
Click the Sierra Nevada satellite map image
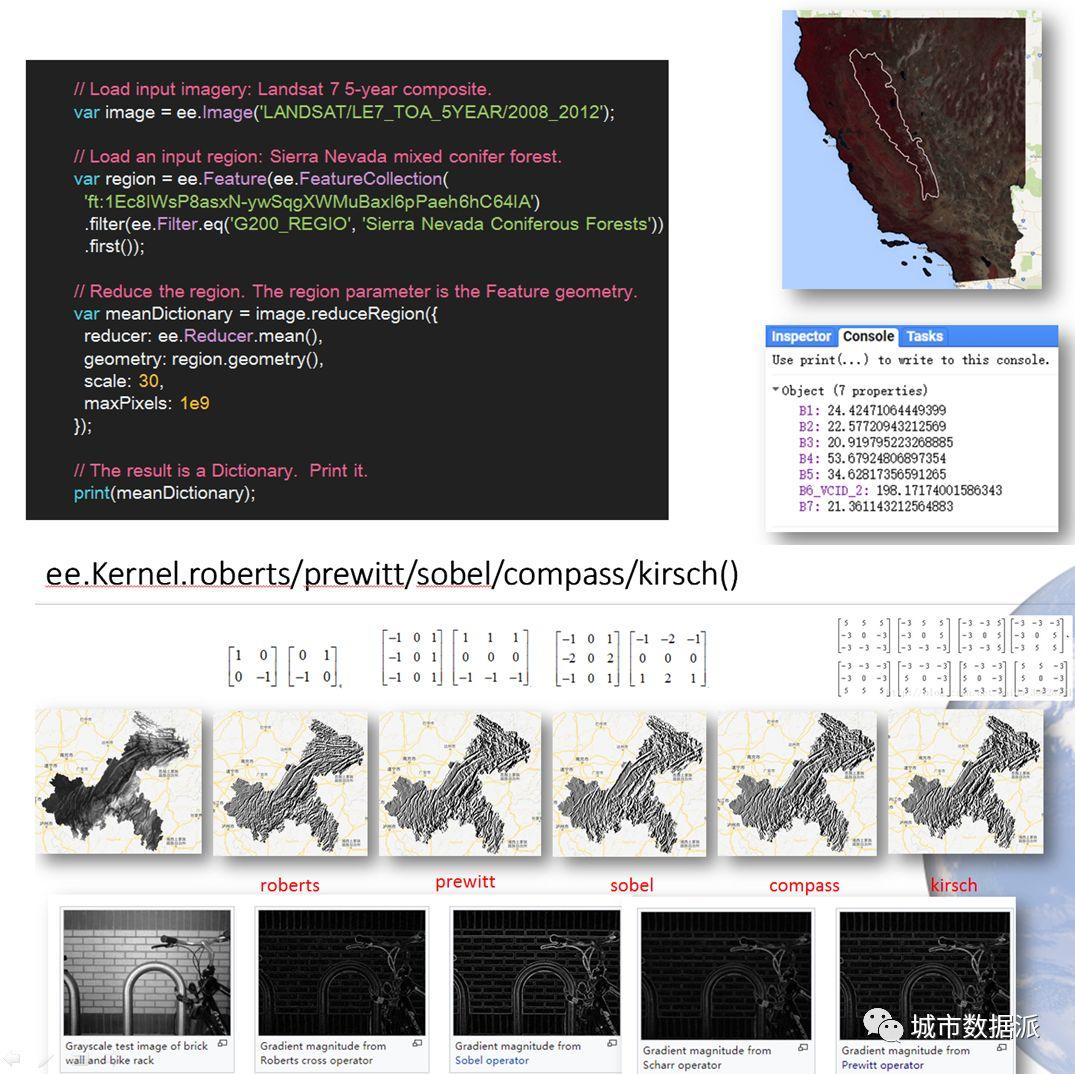[x=911, y=149]
